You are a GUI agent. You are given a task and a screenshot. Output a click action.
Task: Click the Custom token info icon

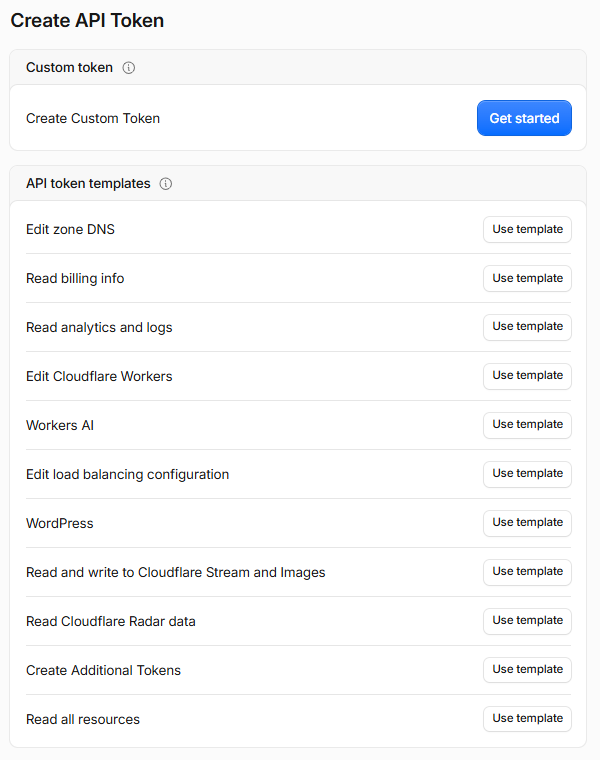pos(128,67)
